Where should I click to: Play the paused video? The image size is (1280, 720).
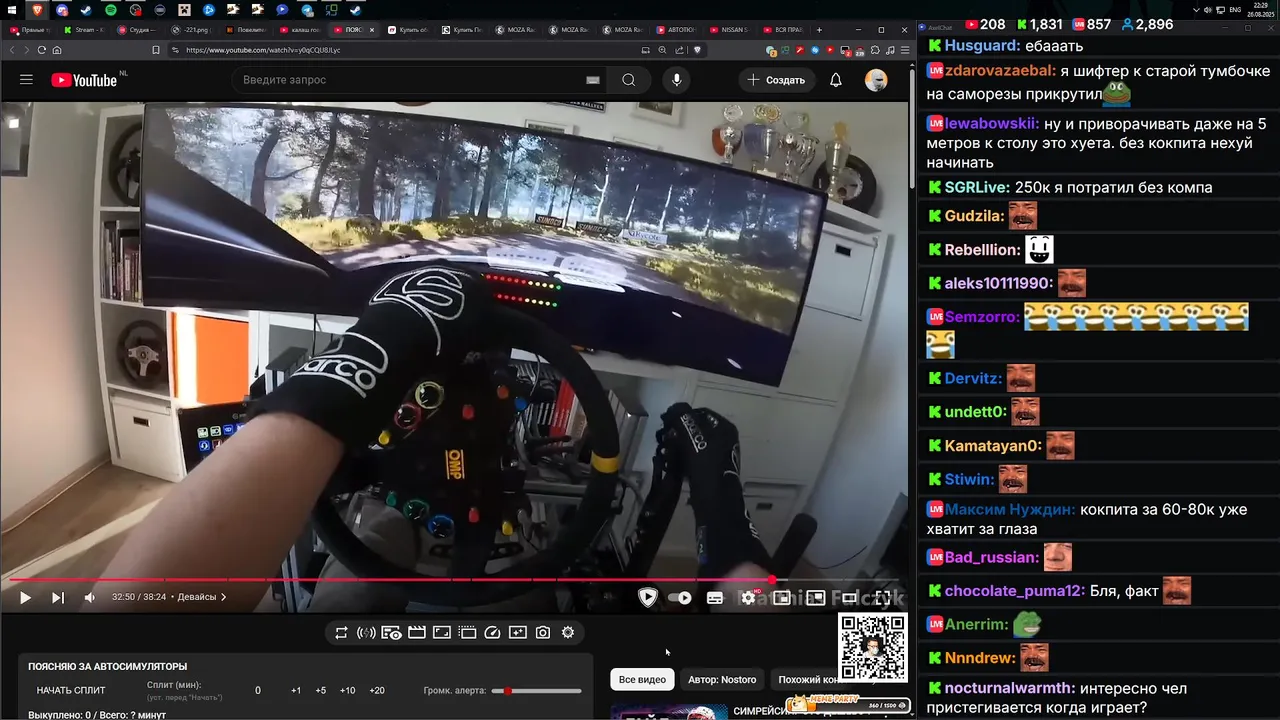(x=25, y=597)
